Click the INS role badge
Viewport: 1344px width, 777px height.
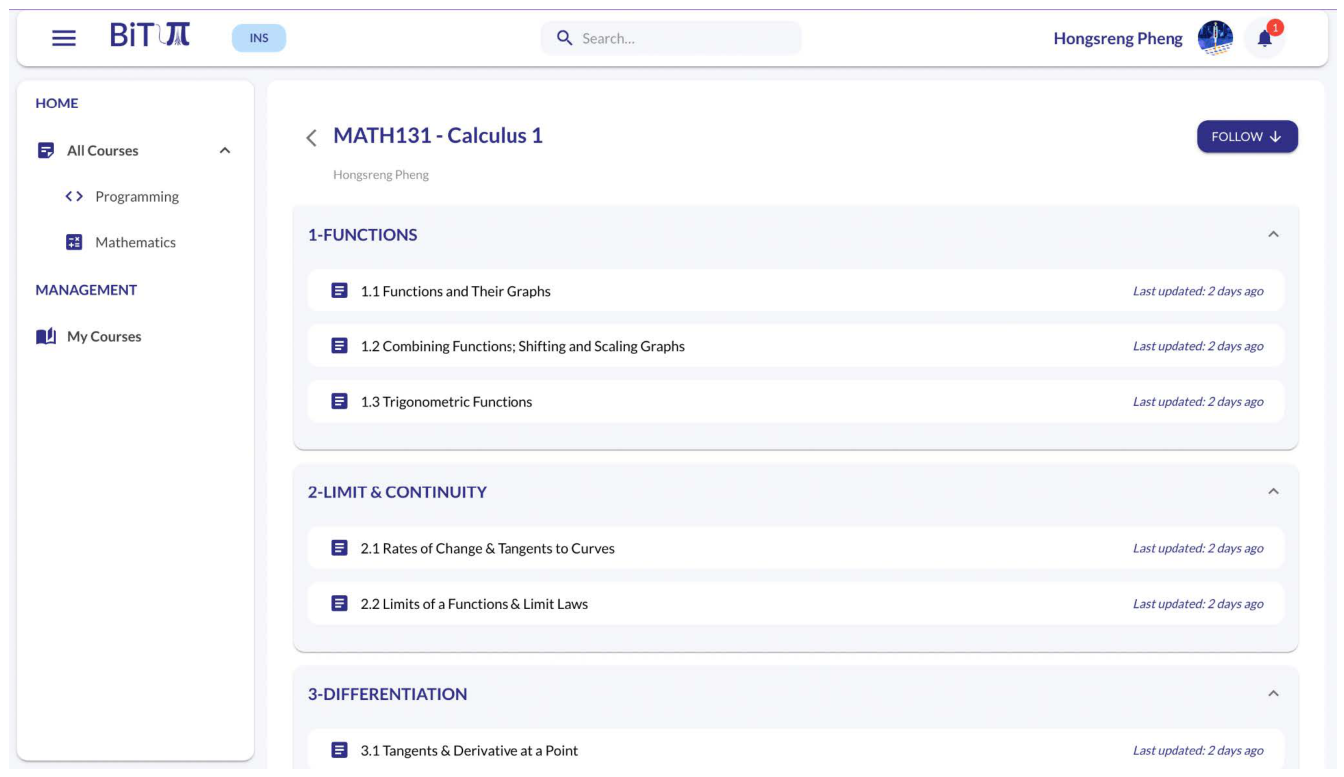(x=259, y=38)
